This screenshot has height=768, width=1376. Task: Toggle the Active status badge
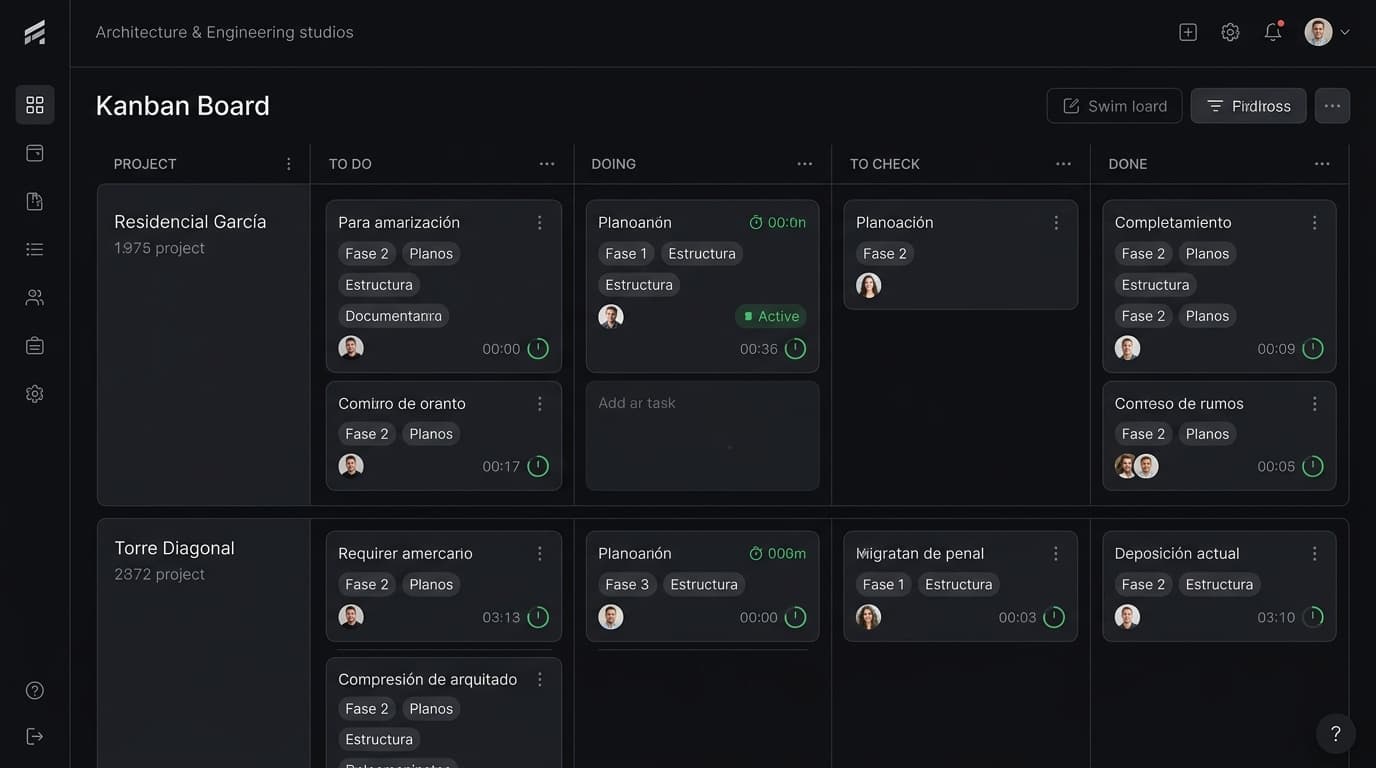point(771,316)
